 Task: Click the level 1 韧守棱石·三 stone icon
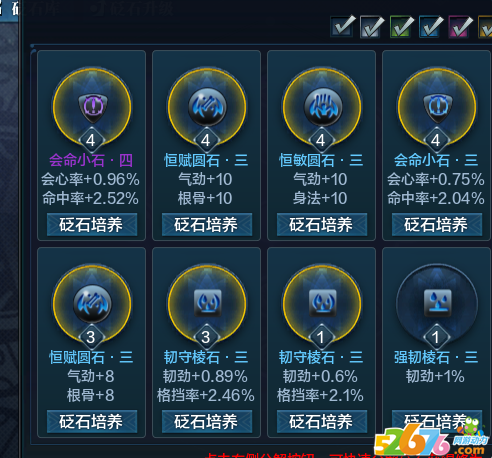(x=322, y=304)
